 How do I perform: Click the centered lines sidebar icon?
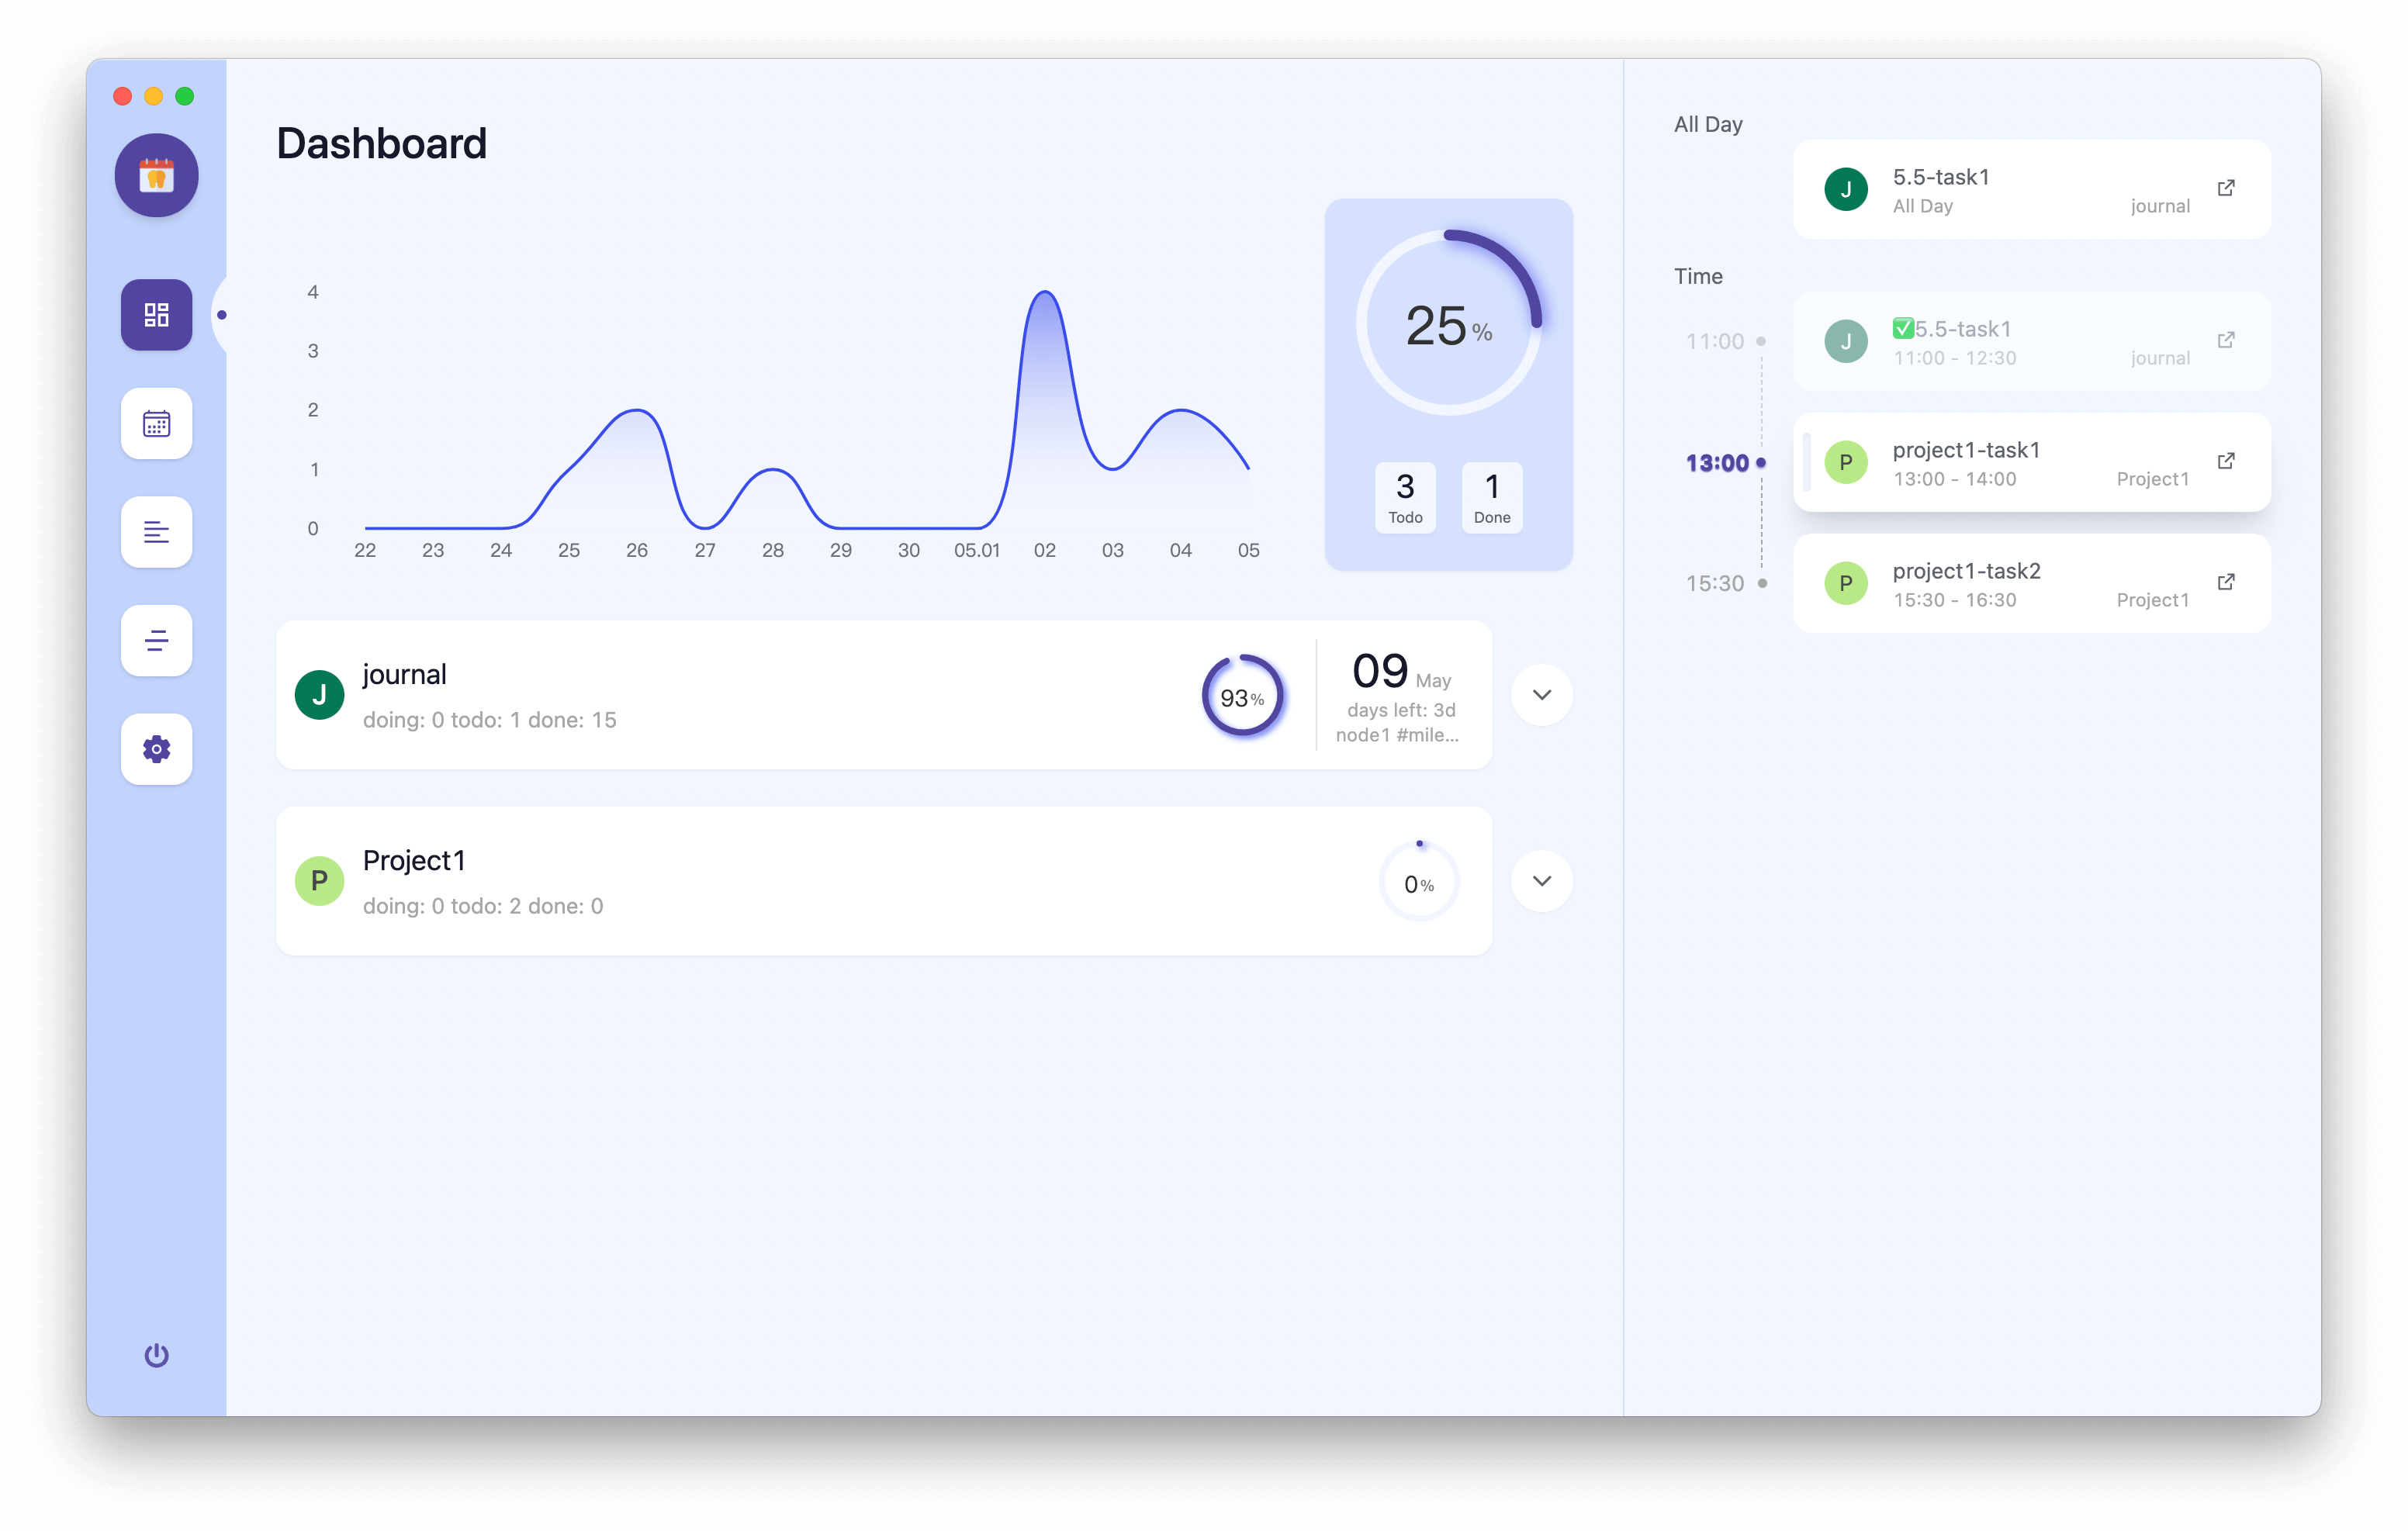(x=156, y=641)
